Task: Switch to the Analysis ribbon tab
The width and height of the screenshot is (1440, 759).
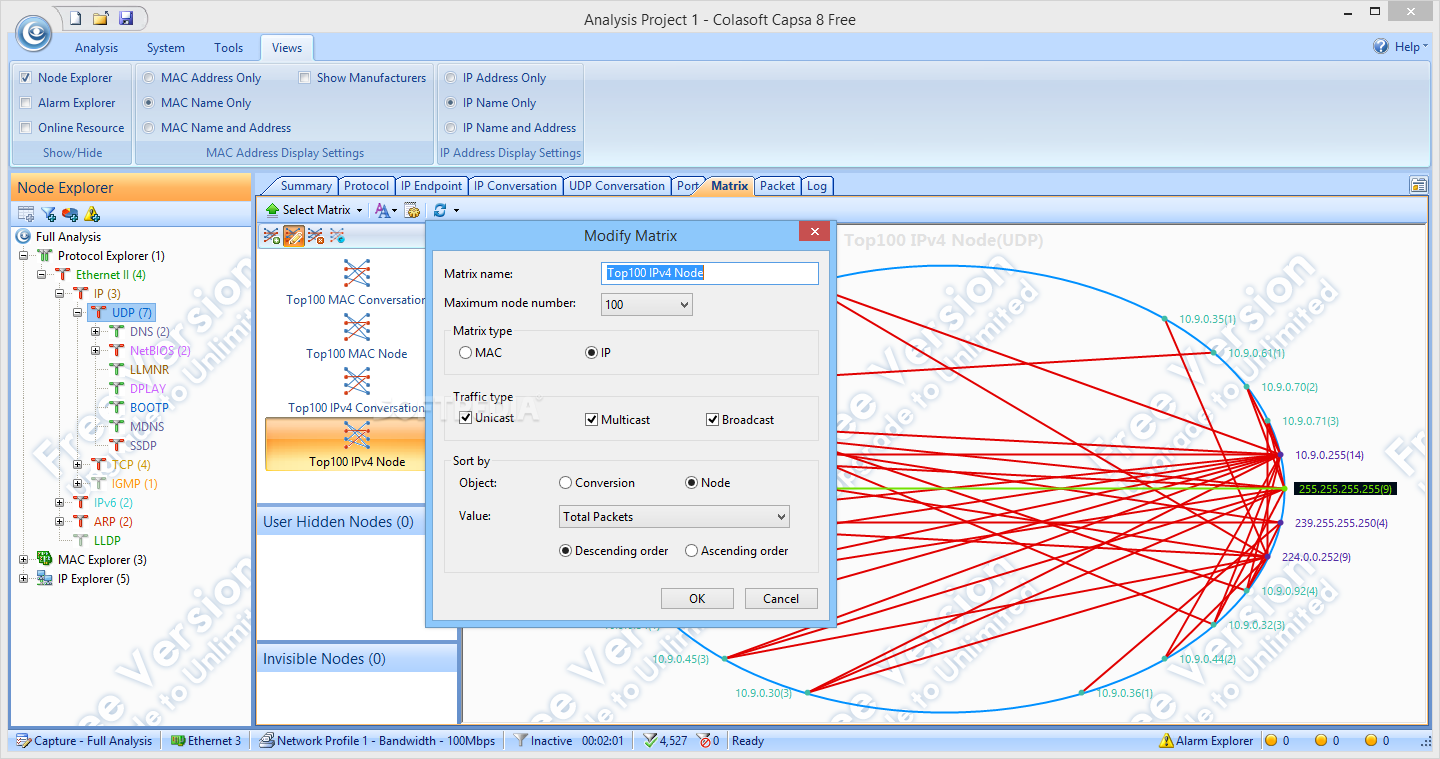Action: (96, 47)
